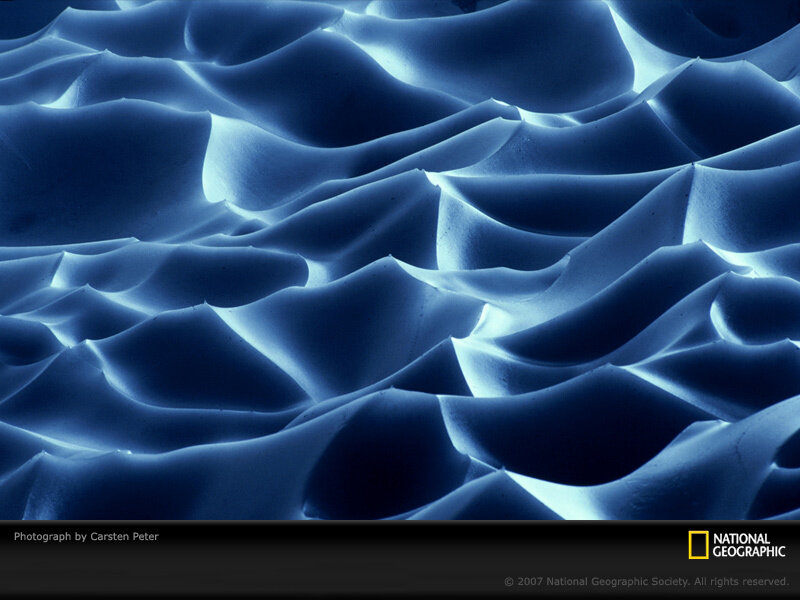Click the word 'rights' in copyright line
The height and width of the screenshot is (600, 800).
tap(725, 582)
